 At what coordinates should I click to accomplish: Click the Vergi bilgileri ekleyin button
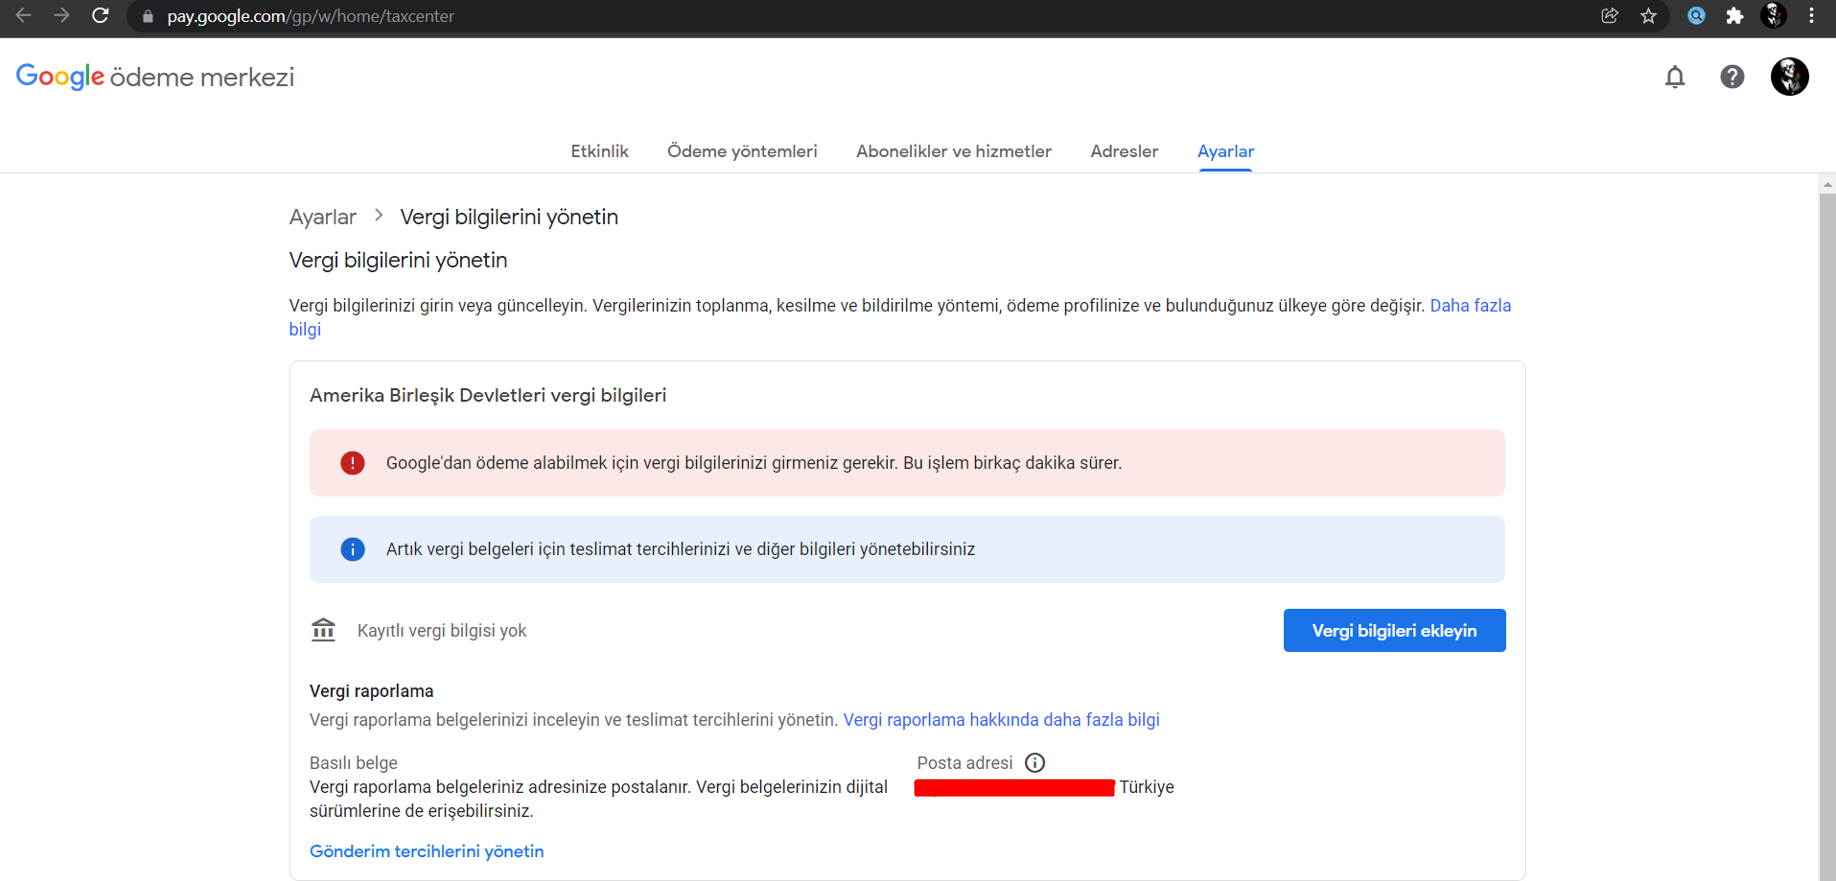pyautogui.click(x=1394, y=630)
